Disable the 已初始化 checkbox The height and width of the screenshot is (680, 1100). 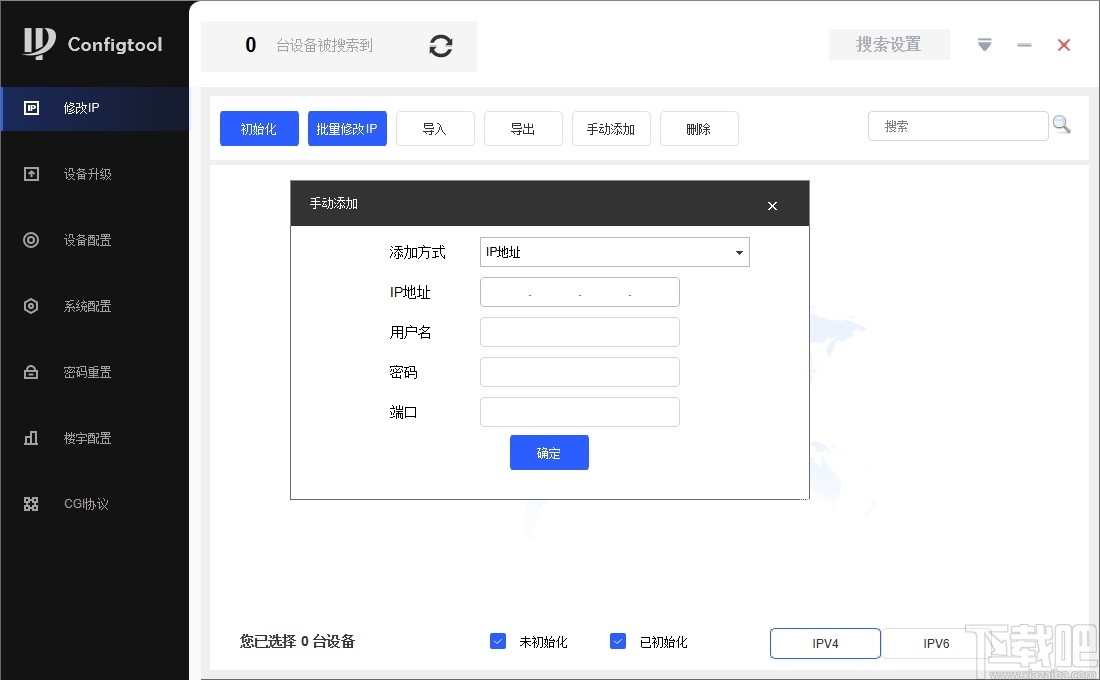(x=618, y=641)
